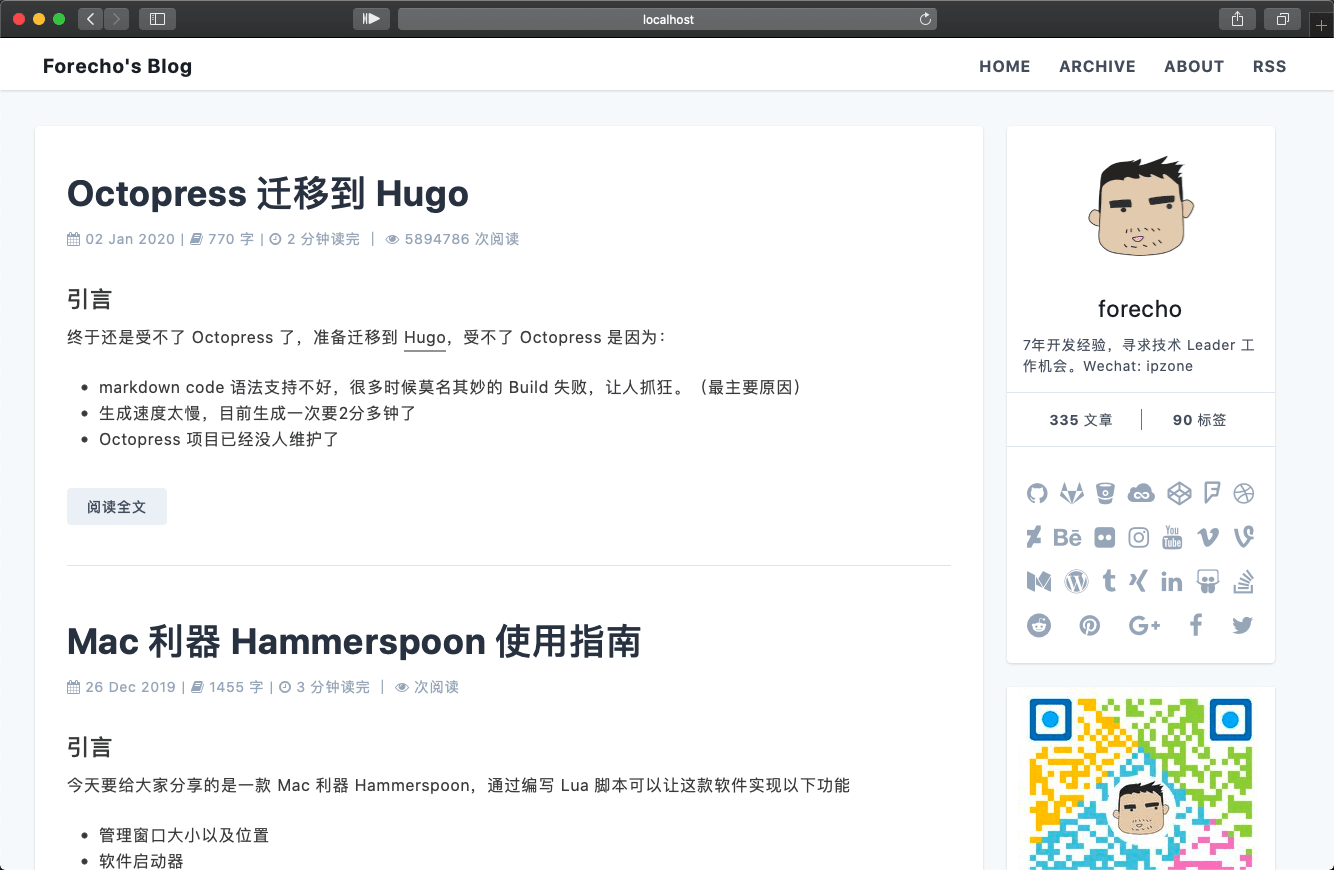Open the Behance icon
The image size is (1334, 870).
pyautogui.click(x=1068, y=537)
